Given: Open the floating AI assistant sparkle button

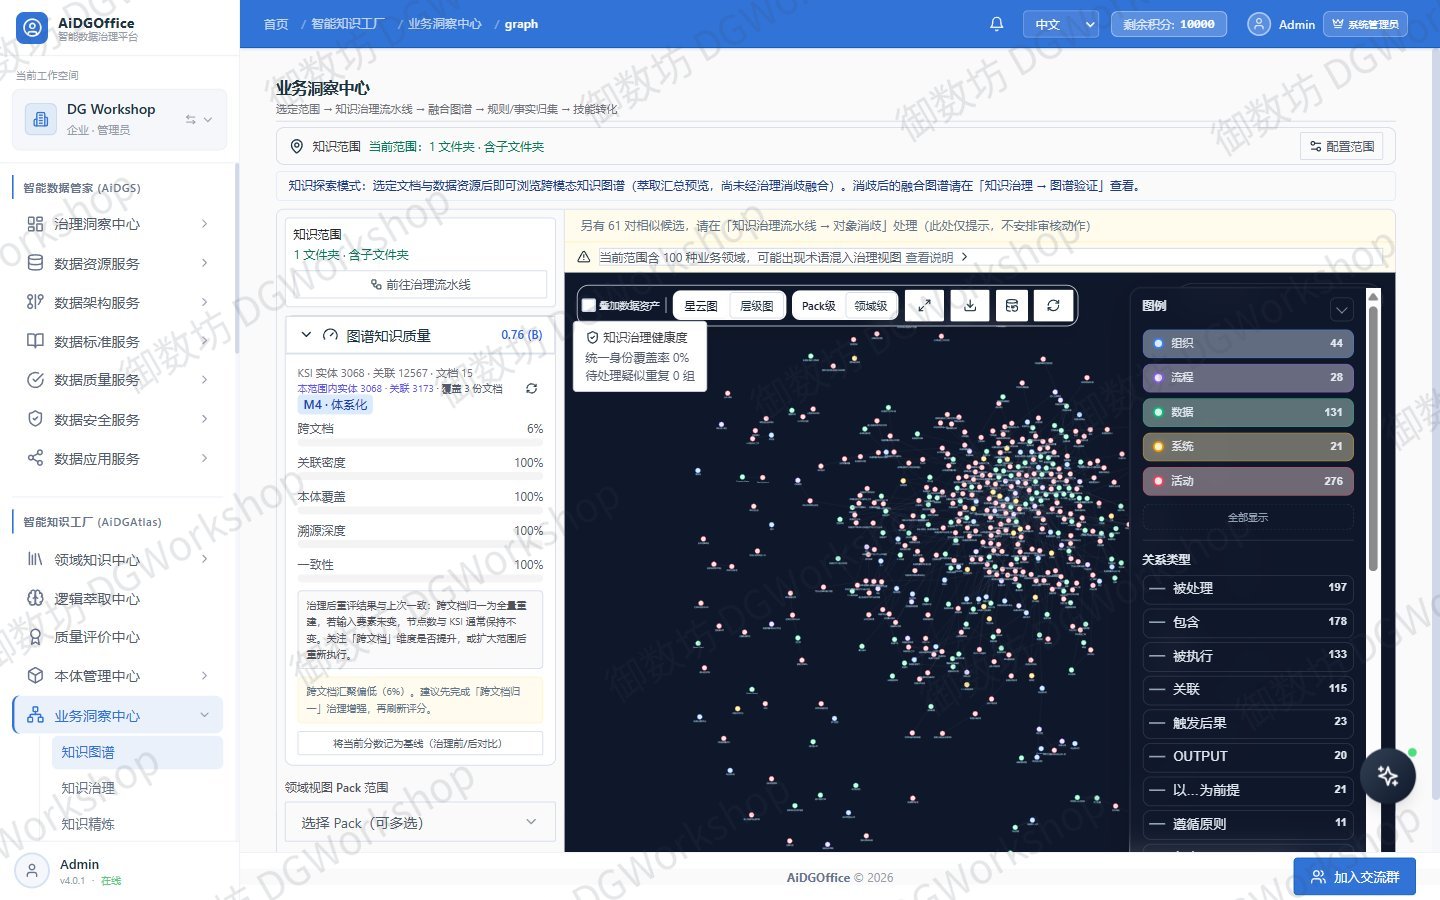Looking at the screenshot, I should 1387,776.
